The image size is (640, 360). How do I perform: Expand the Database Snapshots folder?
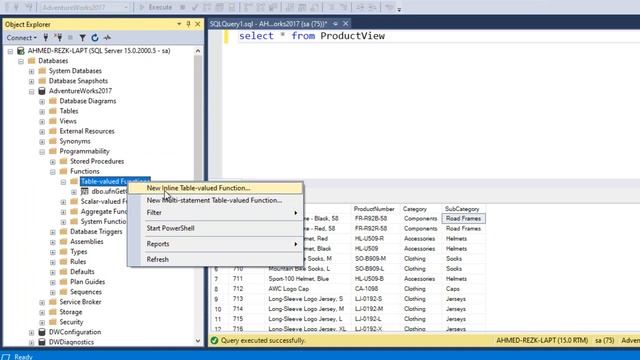coord(31,81)
